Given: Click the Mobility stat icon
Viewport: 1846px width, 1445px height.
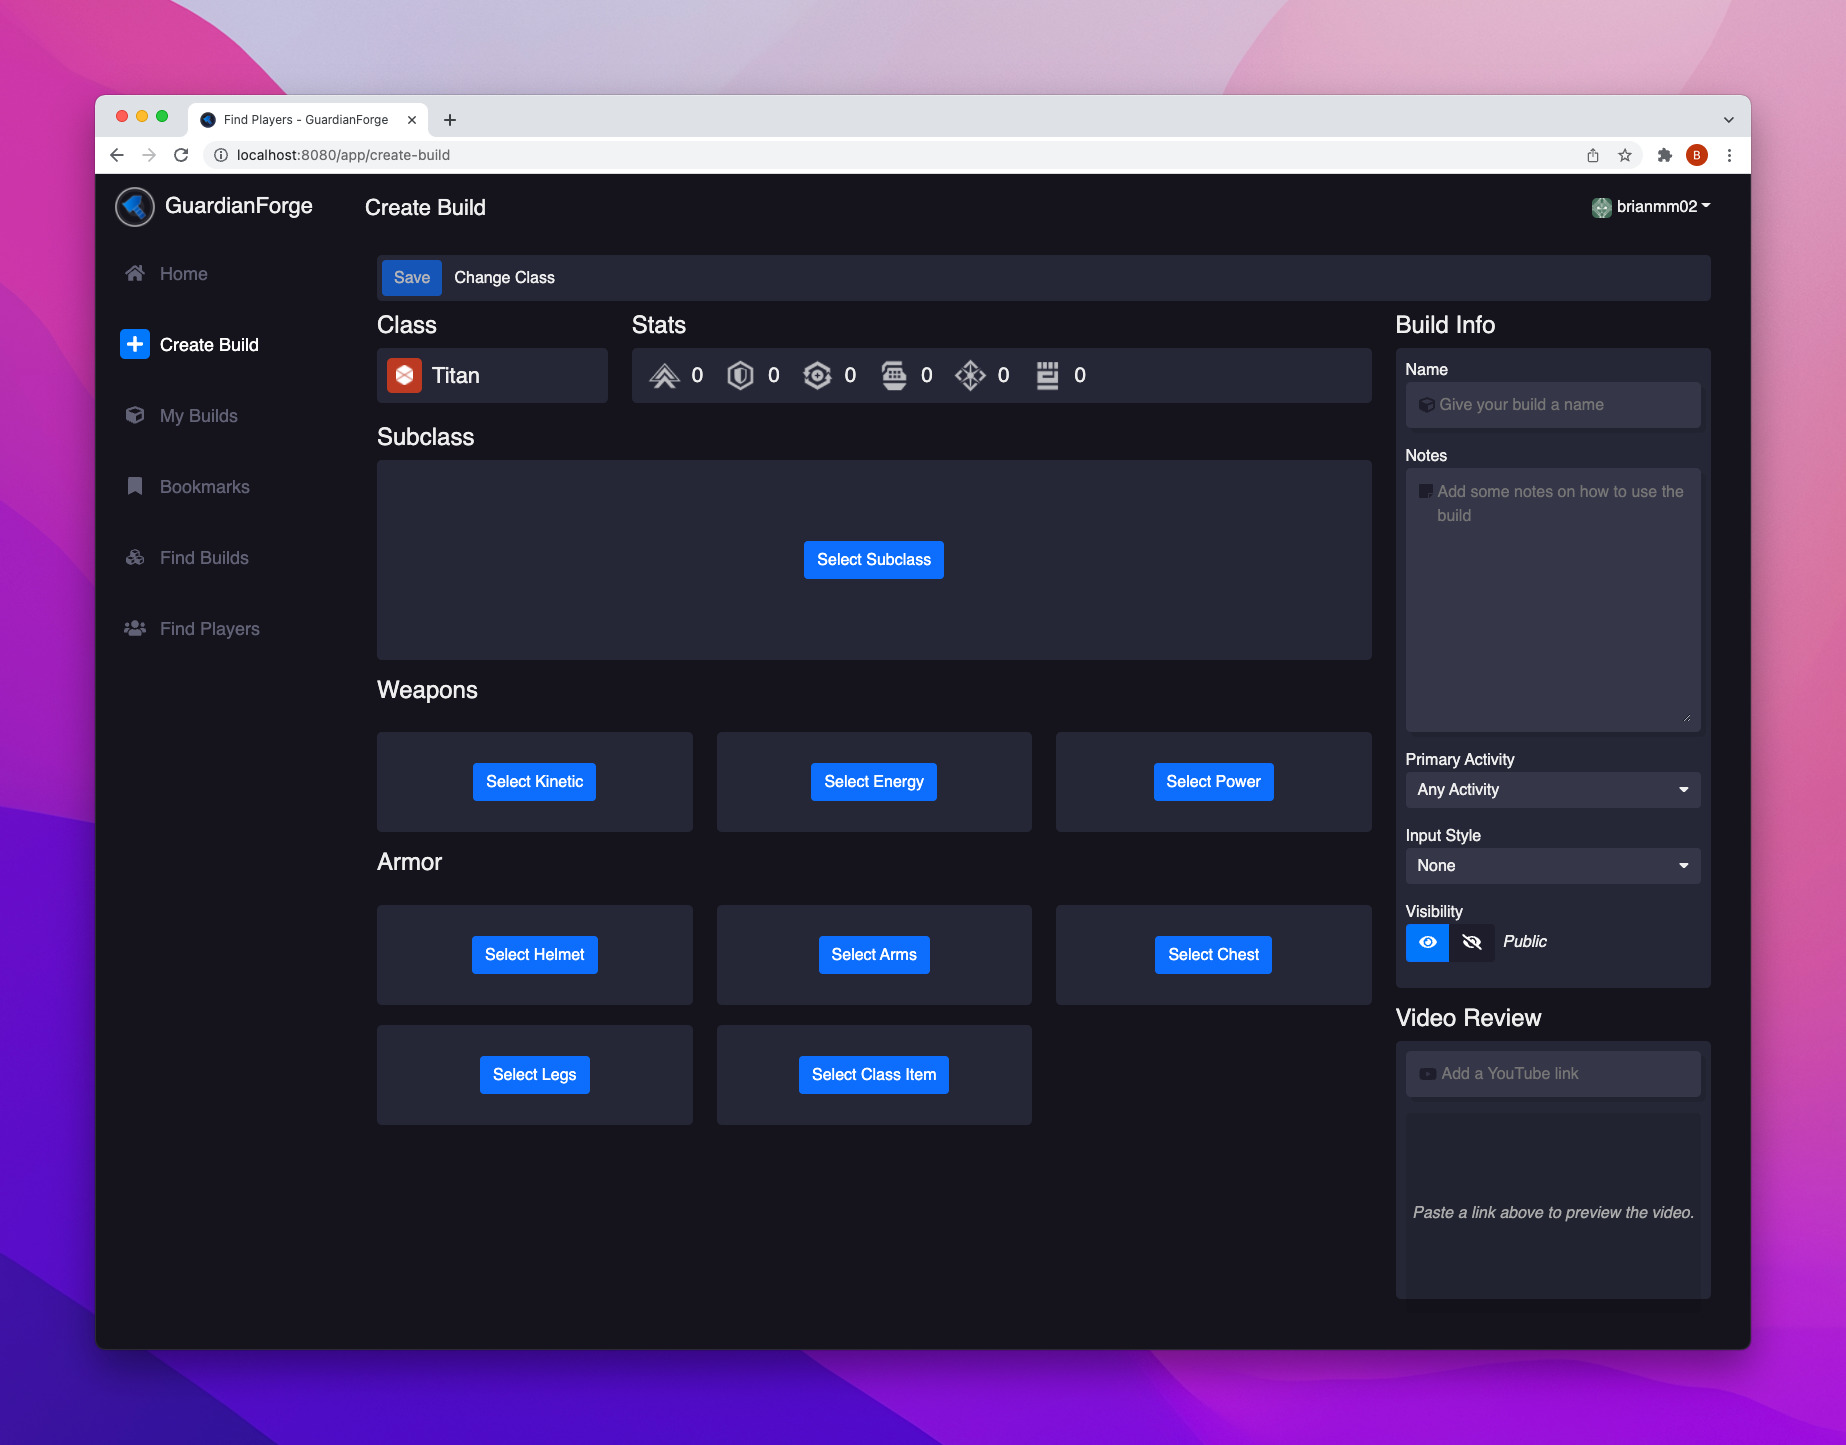Looking at the screenshot, I should tap(664, 375).
